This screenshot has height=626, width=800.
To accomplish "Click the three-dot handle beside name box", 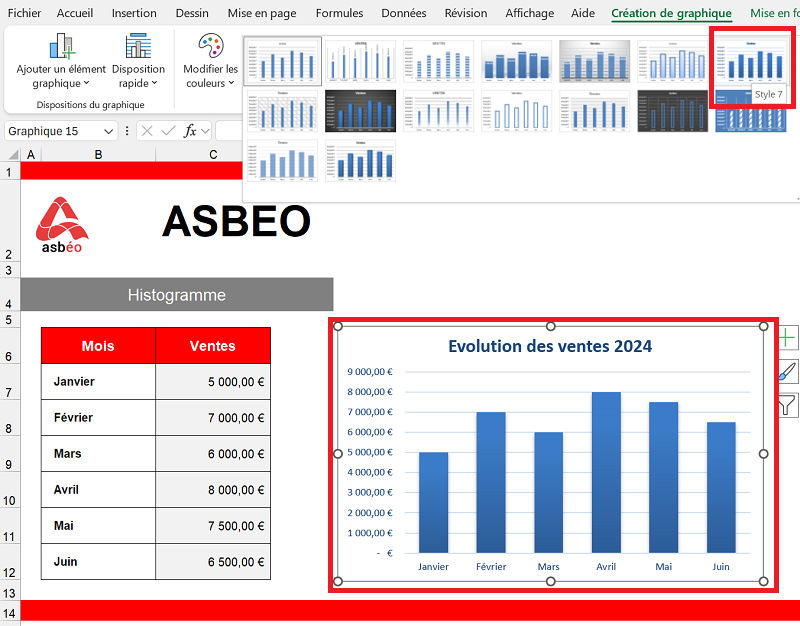I will point(127,132).
